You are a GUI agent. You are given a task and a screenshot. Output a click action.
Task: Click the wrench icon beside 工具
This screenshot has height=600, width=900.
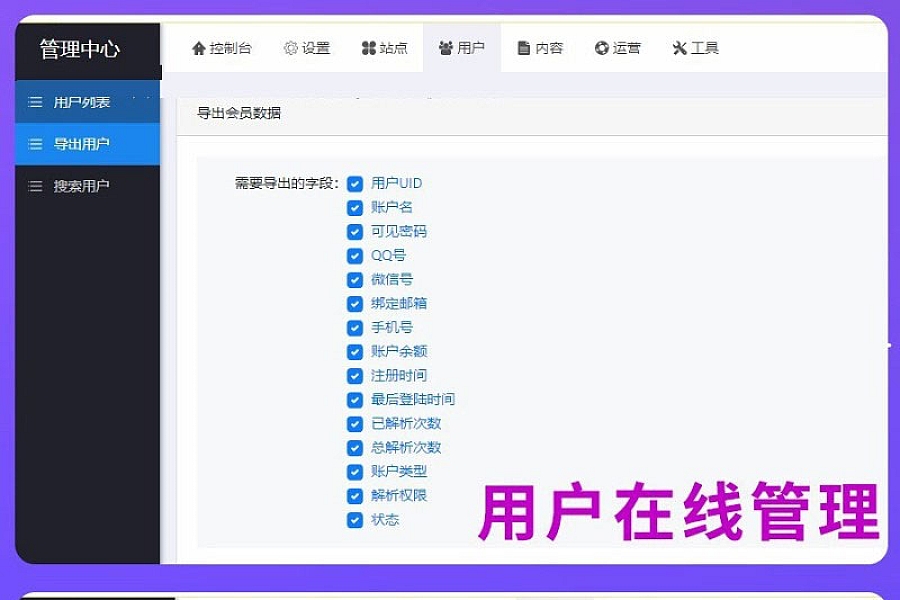680,48
